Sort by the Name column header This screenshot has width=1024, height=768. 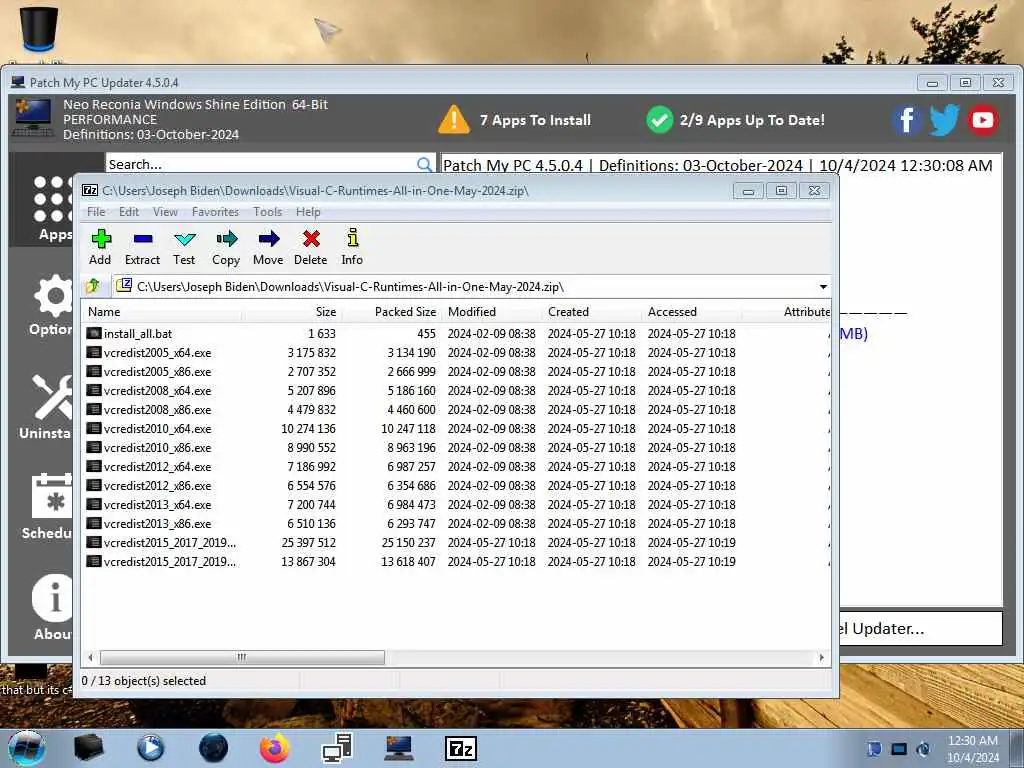pyautogui.click(x=162, y=312)
